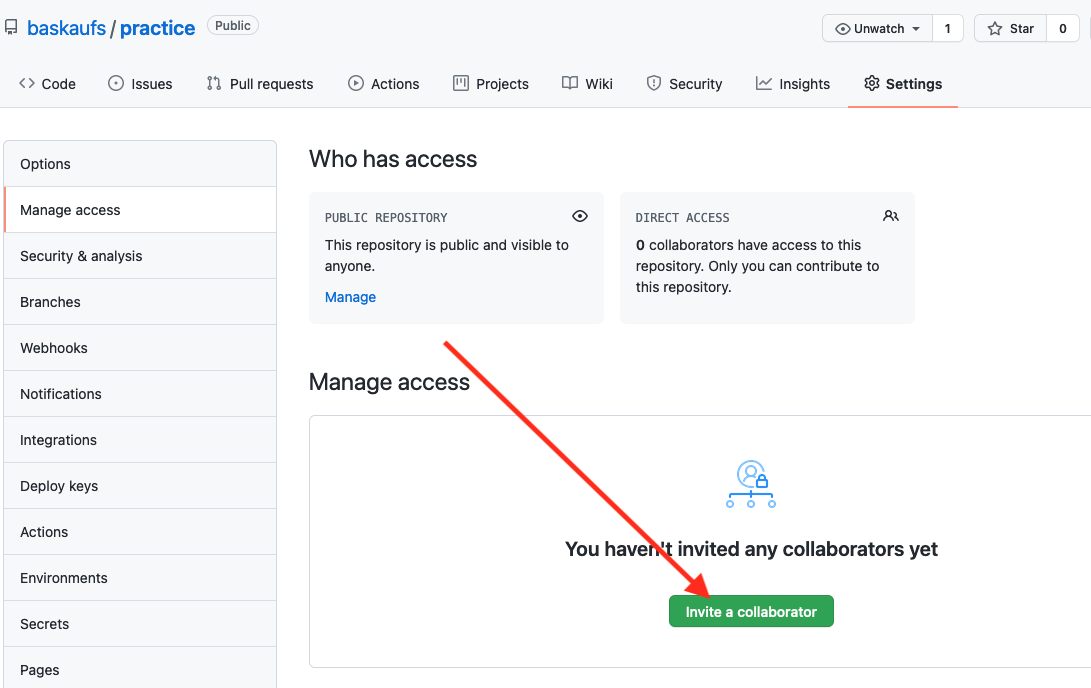Click Invite a collaborator button
Viewport: 1091px width, 688px height.
[x=751, y=611]
